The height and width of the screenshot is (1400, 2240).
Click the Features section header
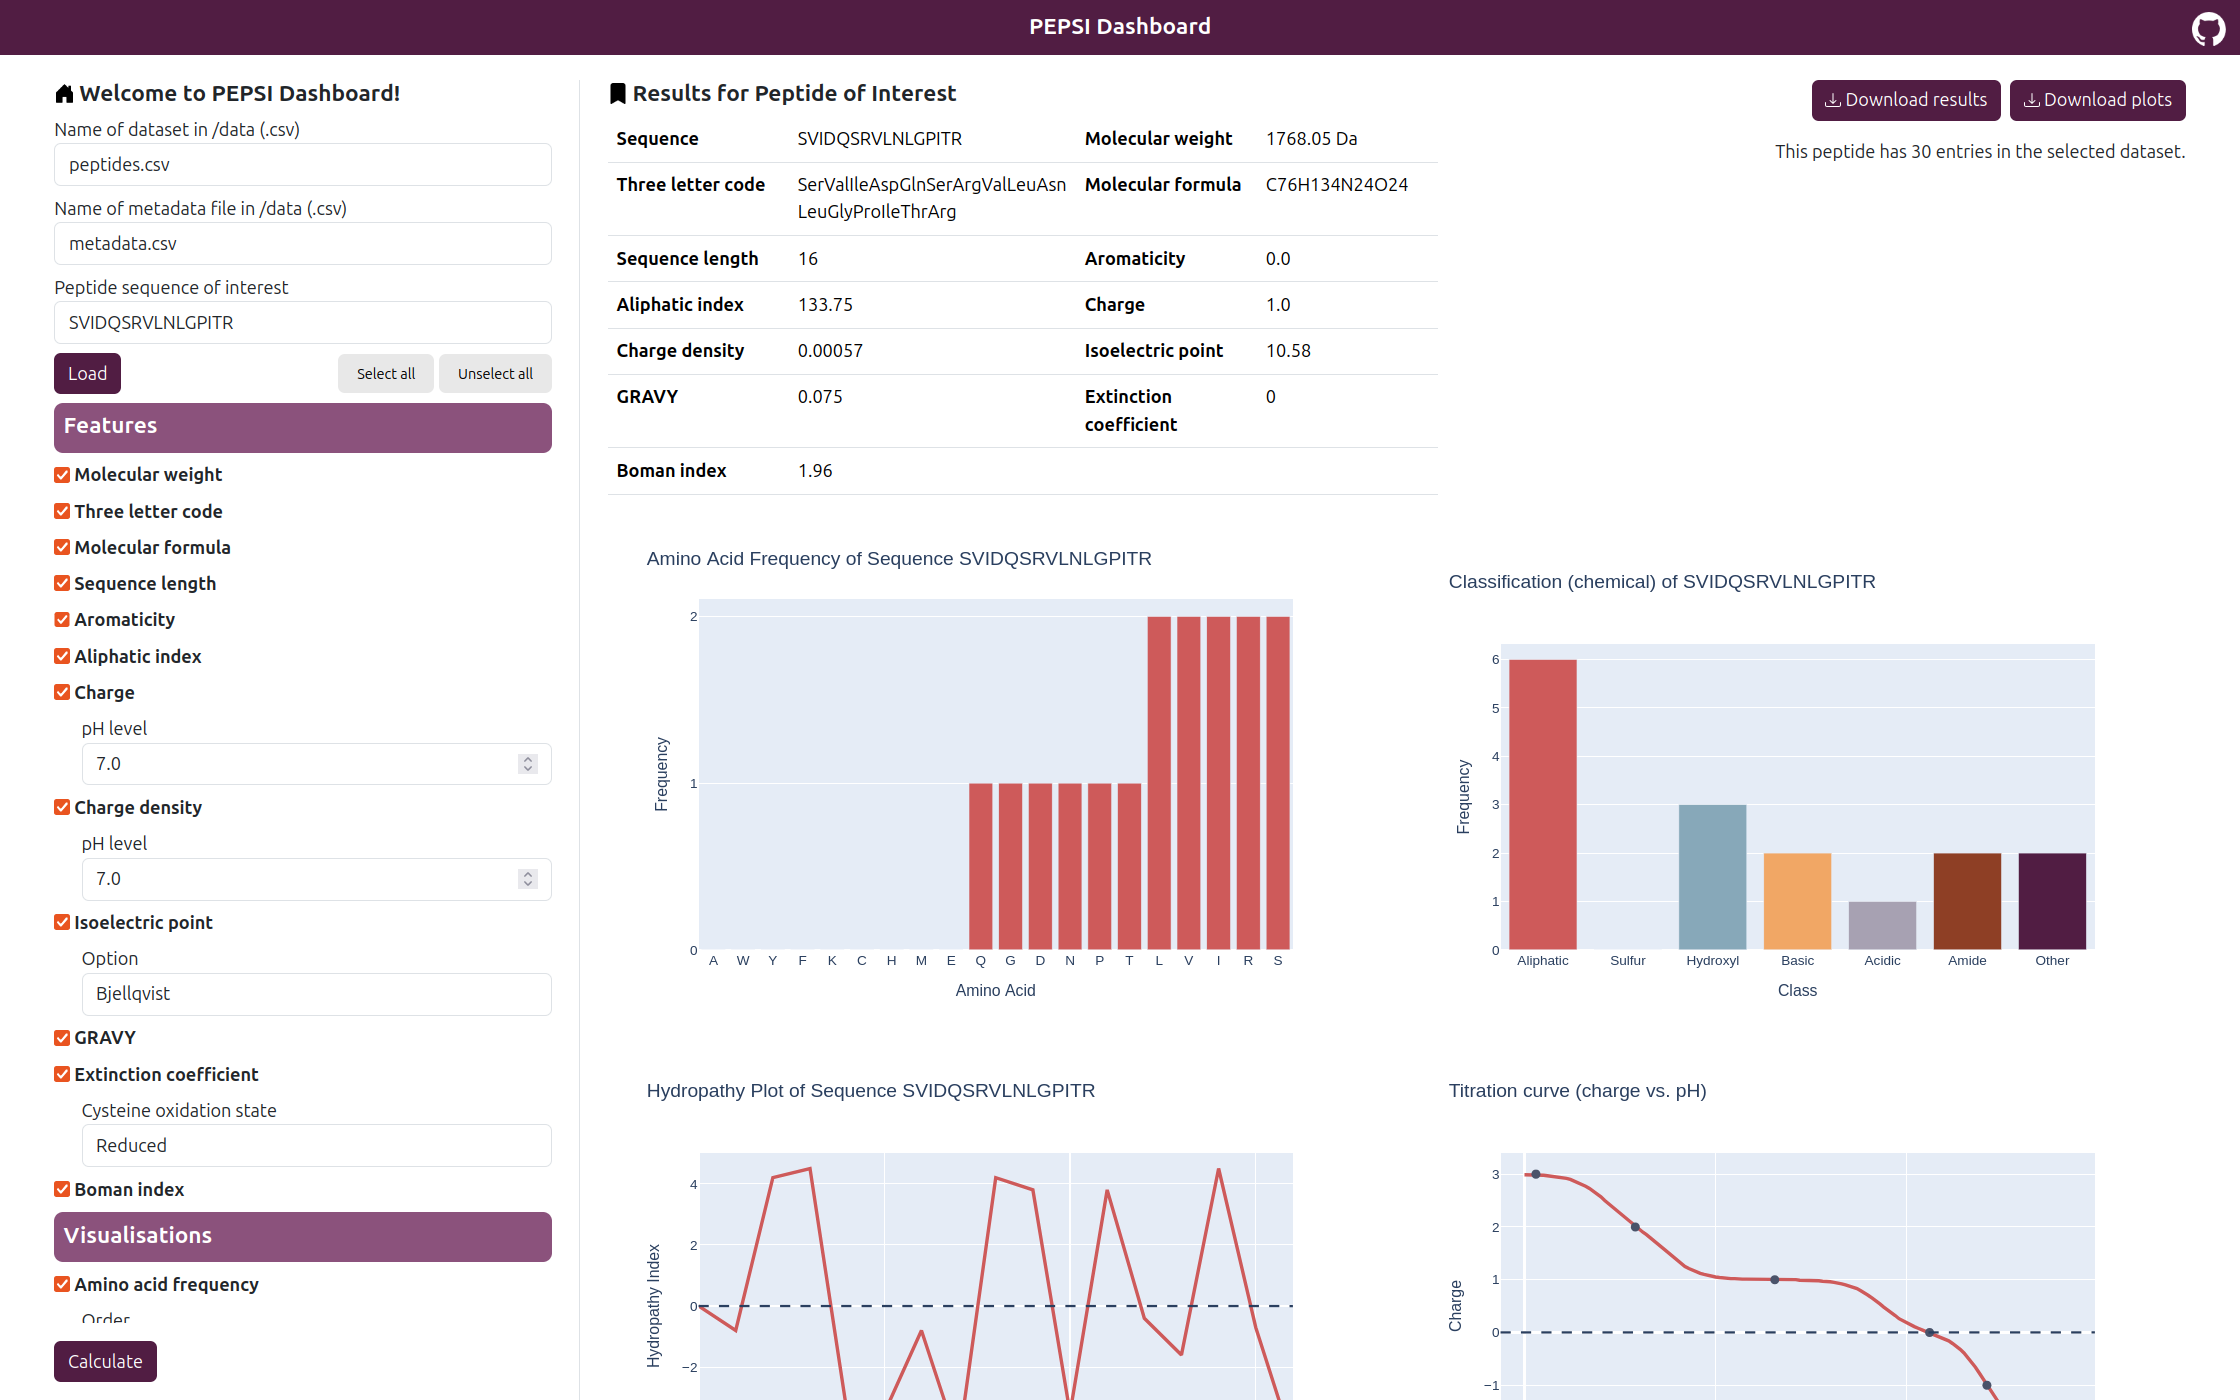pyautogui.click(x=303, y=427)
